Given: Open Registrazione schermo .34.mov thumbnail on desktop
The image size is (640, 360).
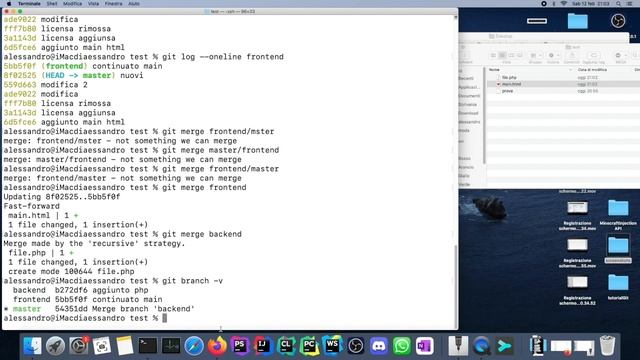Looking at the screenshot, I should click(577, 208).
